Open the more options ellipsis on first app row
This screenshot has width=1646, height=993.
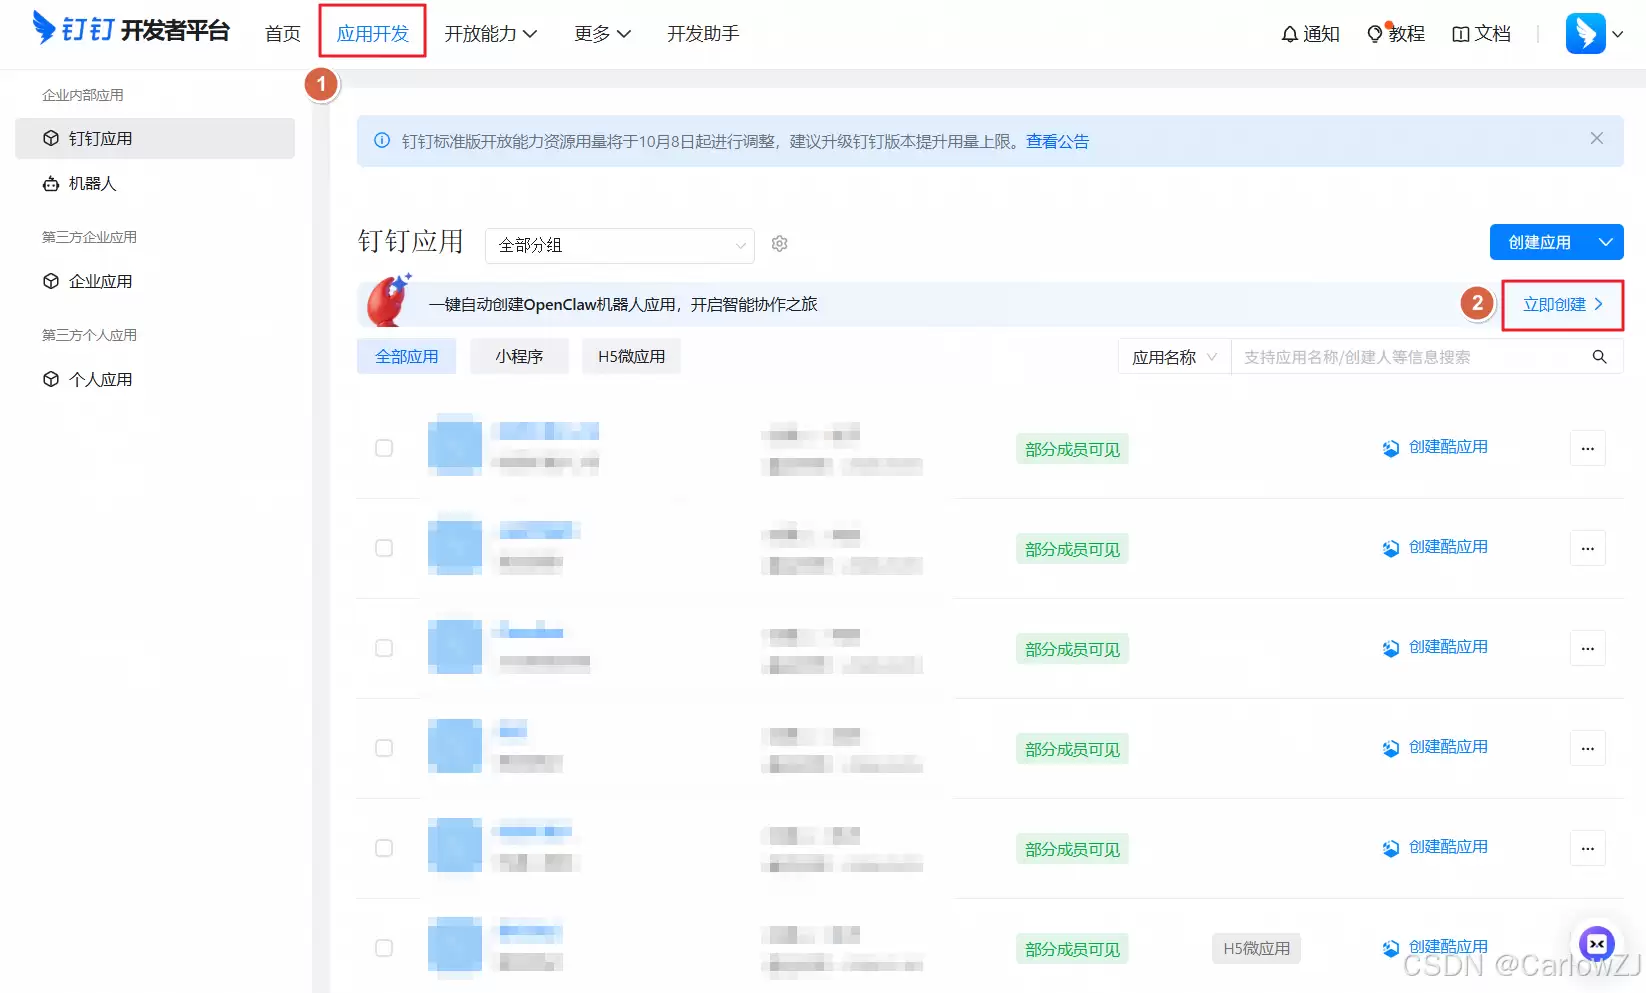click(1587, 448)
